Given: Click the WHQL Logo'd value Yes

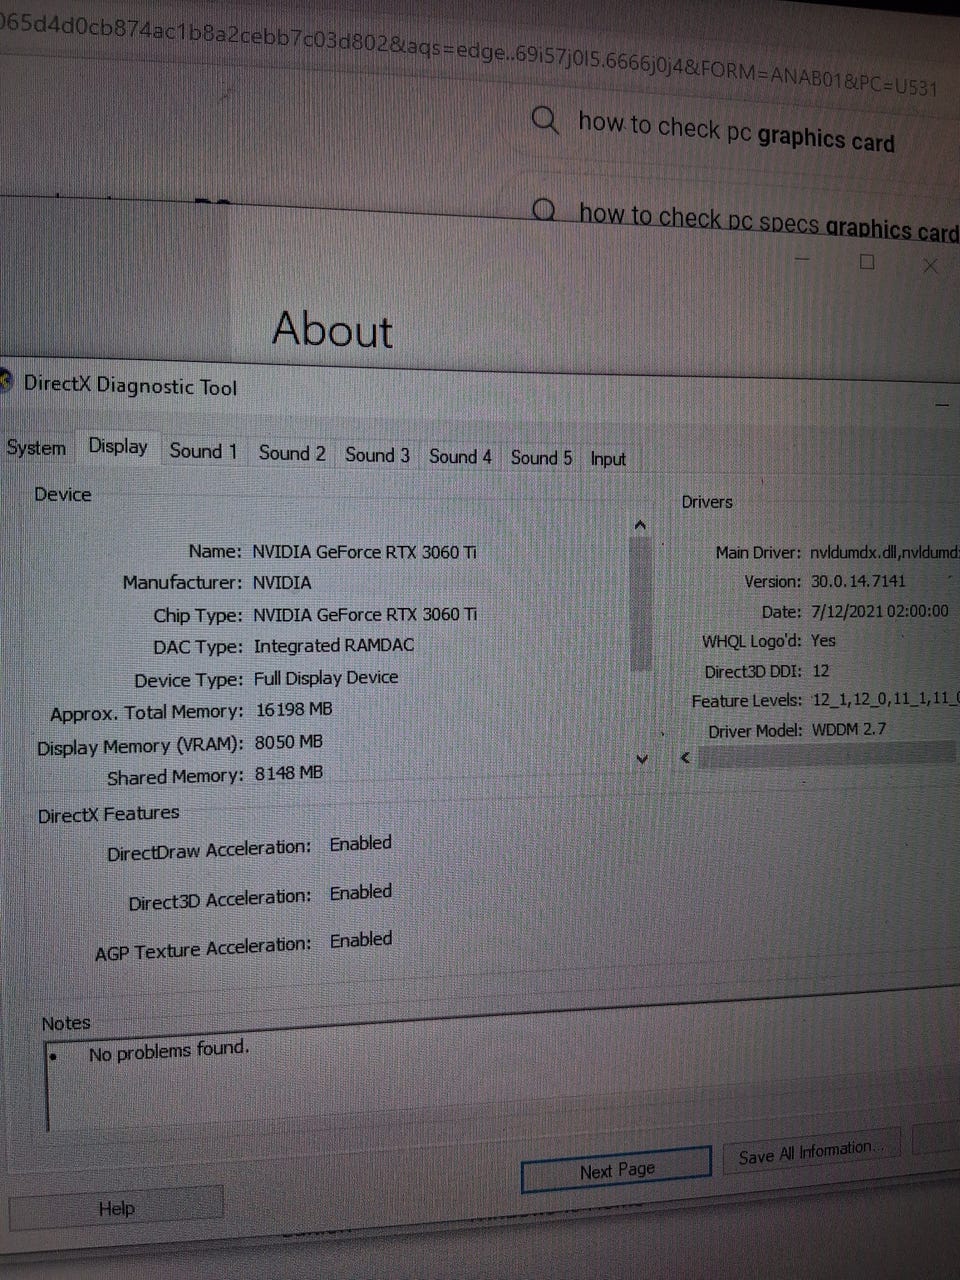Looking at the screenshot, I should pos(824,640).
